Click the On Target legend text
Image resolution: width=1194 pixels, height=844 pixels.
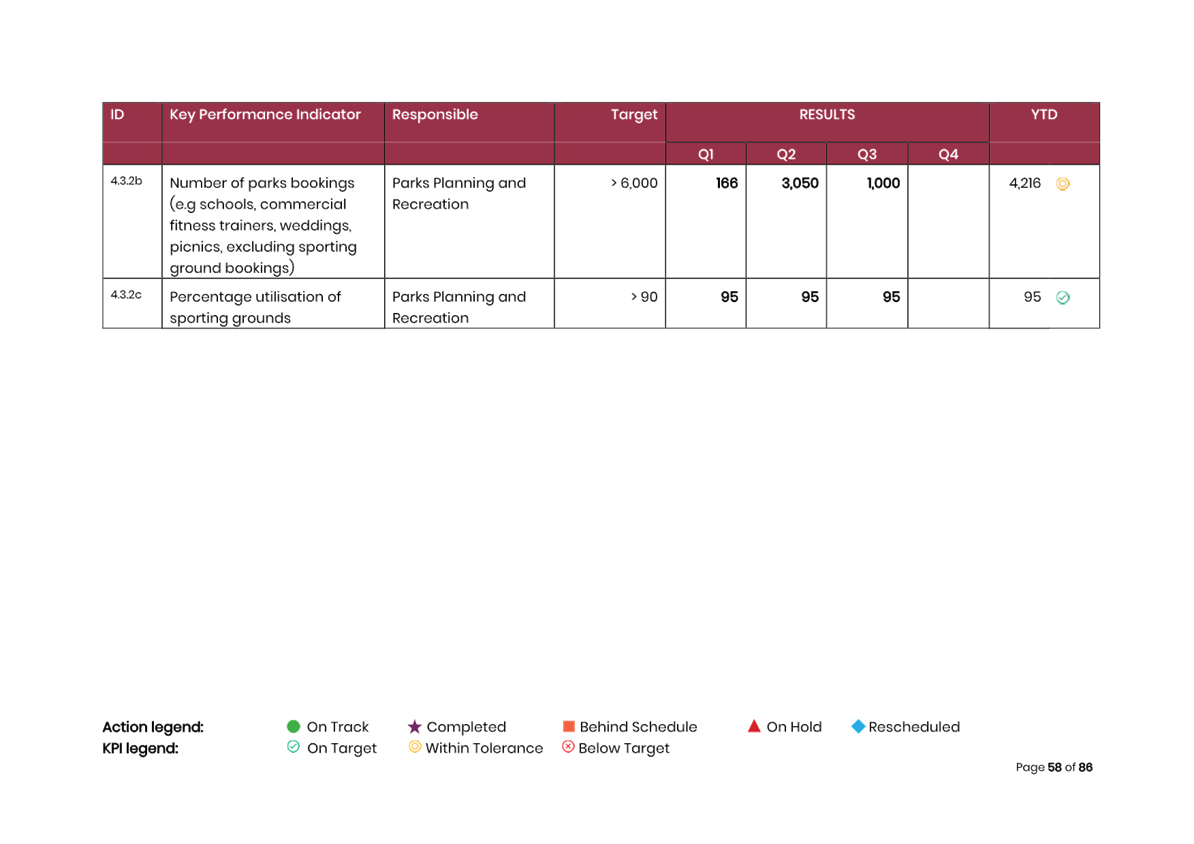342,748
